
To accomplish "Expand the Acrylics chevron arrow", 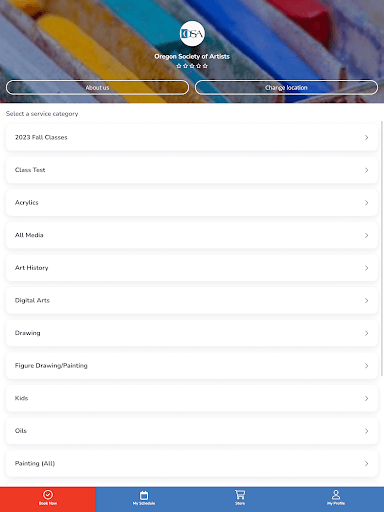I will pyautogui.click(x=366, y=203).
